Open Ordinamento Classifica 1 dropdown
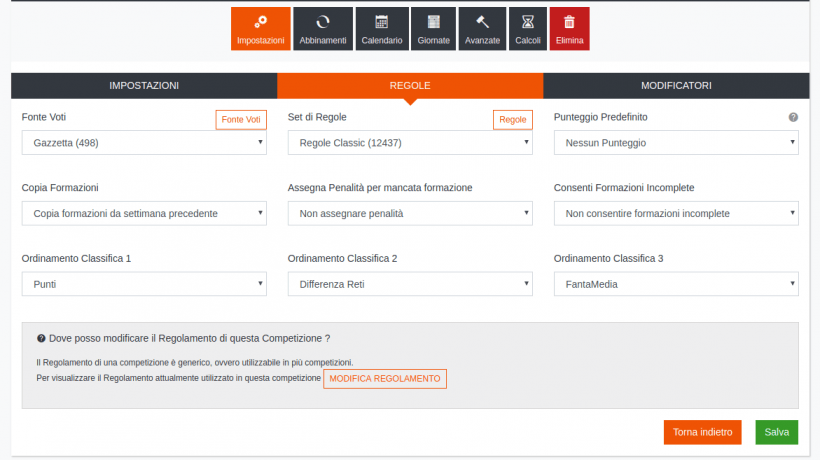820x460 pixels. pyautogui.click(x=144, y=284)
